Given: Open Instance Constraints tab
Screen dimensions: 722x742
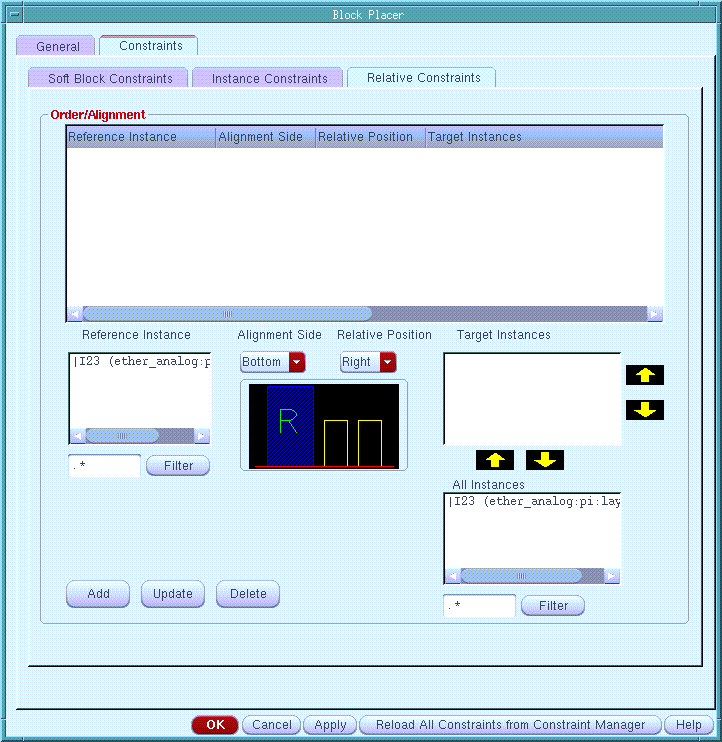Looking at the screenshot, I should [x=269, y=79].
